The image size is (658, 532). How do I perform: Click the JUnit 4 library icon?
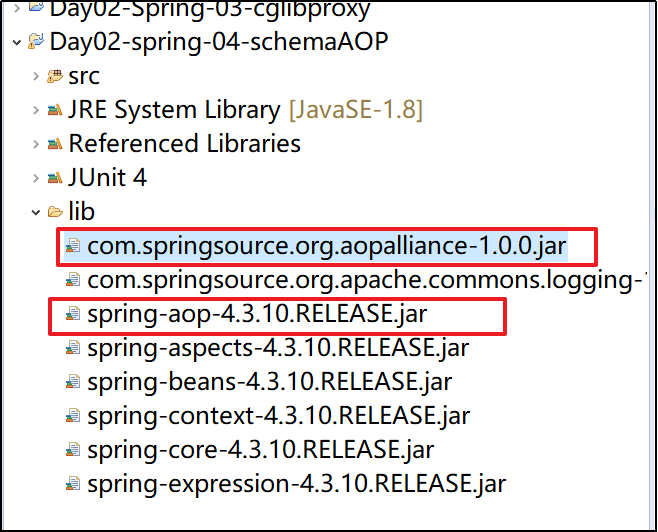pyautogui.click(x=55, y=178)
